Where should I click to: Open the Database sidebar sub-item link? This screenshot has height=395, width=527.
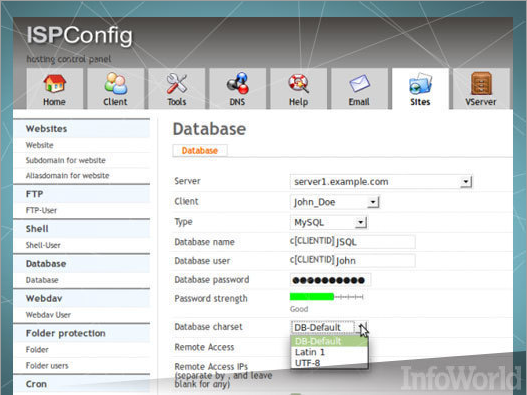pos(42,280)
